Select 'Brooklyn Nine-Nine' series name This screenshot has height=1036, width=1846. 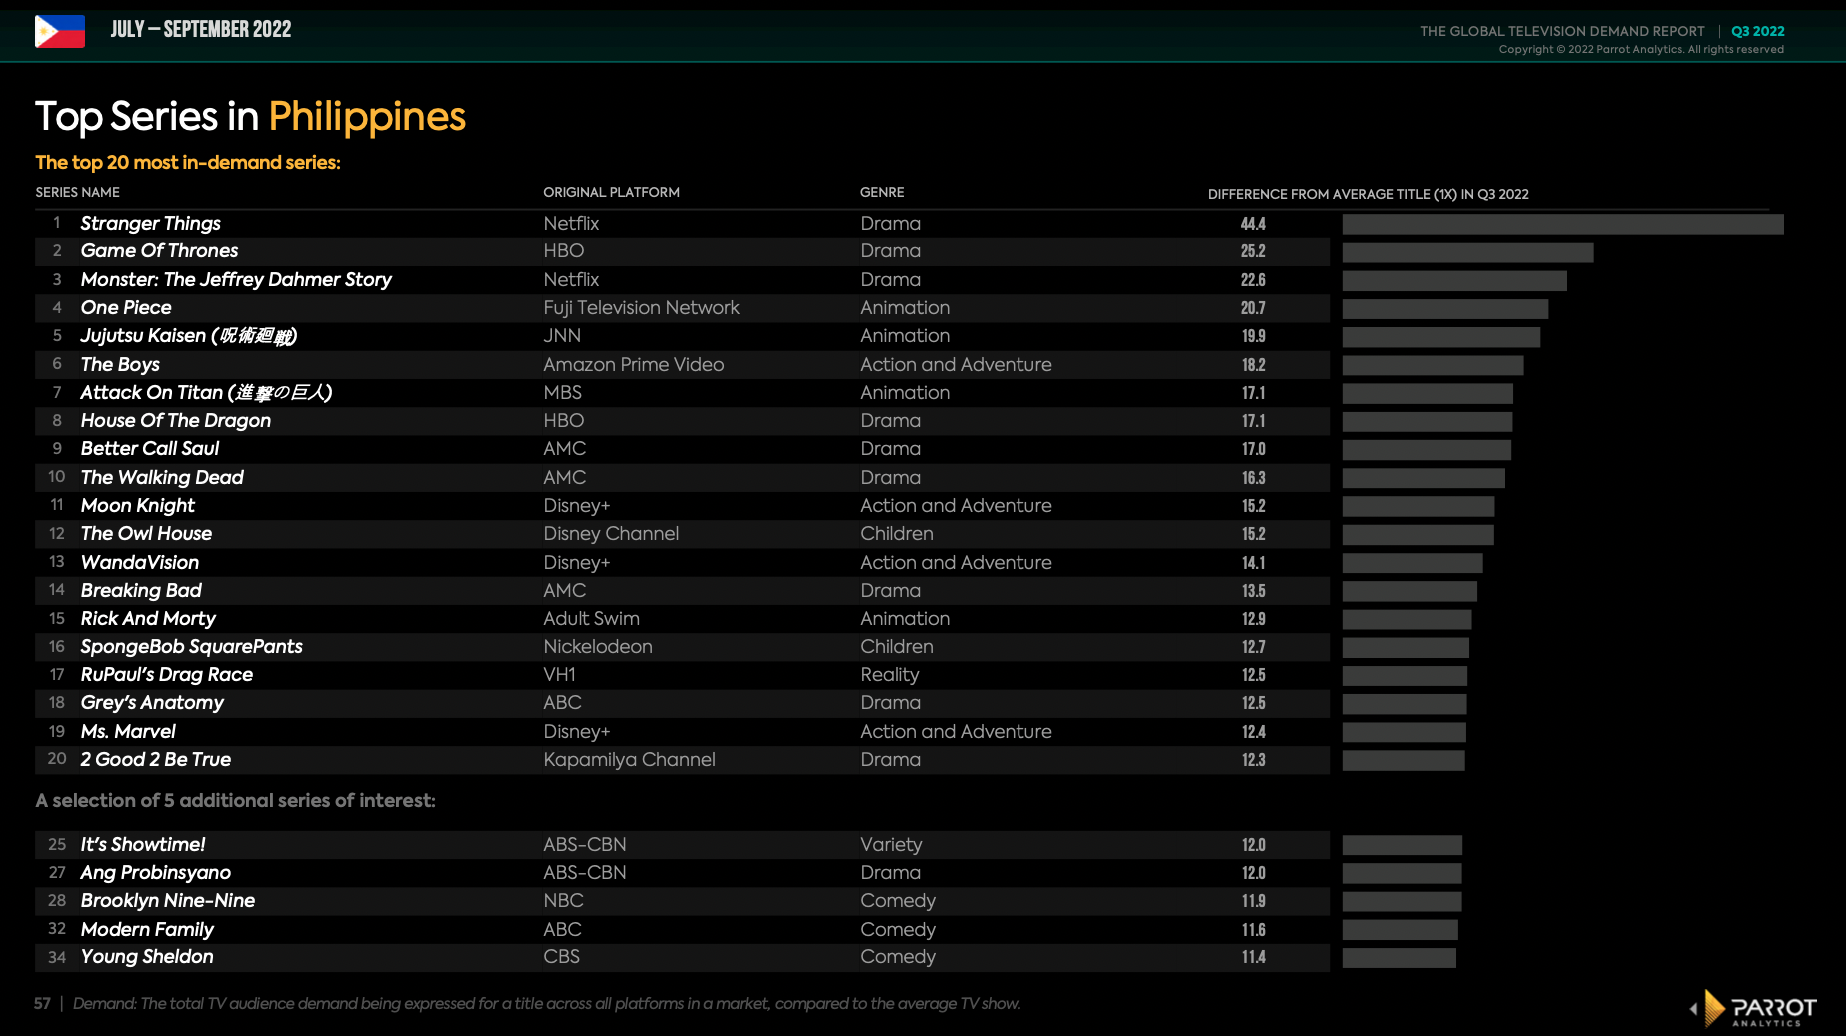click(x=168, y=901)
